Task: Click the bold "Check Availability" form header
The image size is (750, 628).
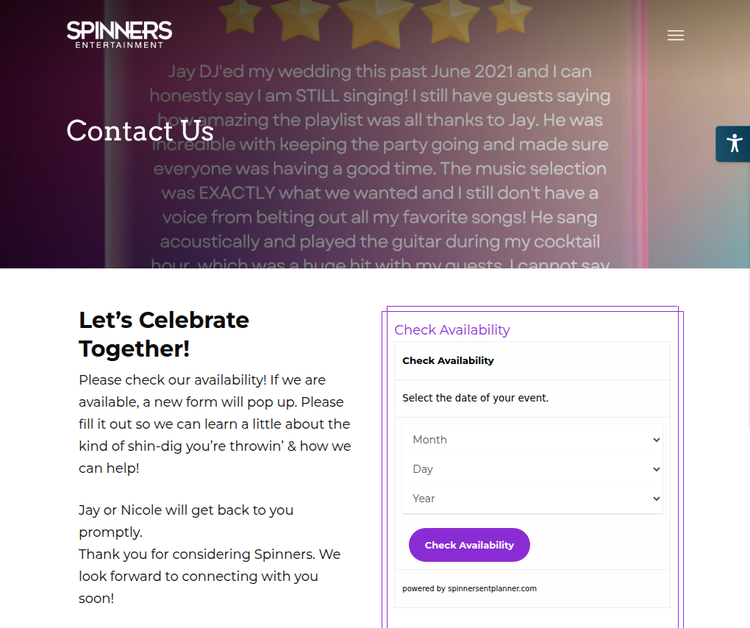Action: click(x=448, y=361)
